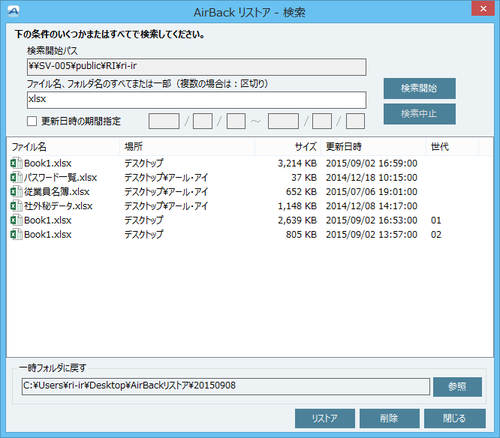The height and width of the screenshot is (438, 500).
Task: Click Excel icon of first Book1.xlsx row
Action: click(x=16, y=163)
